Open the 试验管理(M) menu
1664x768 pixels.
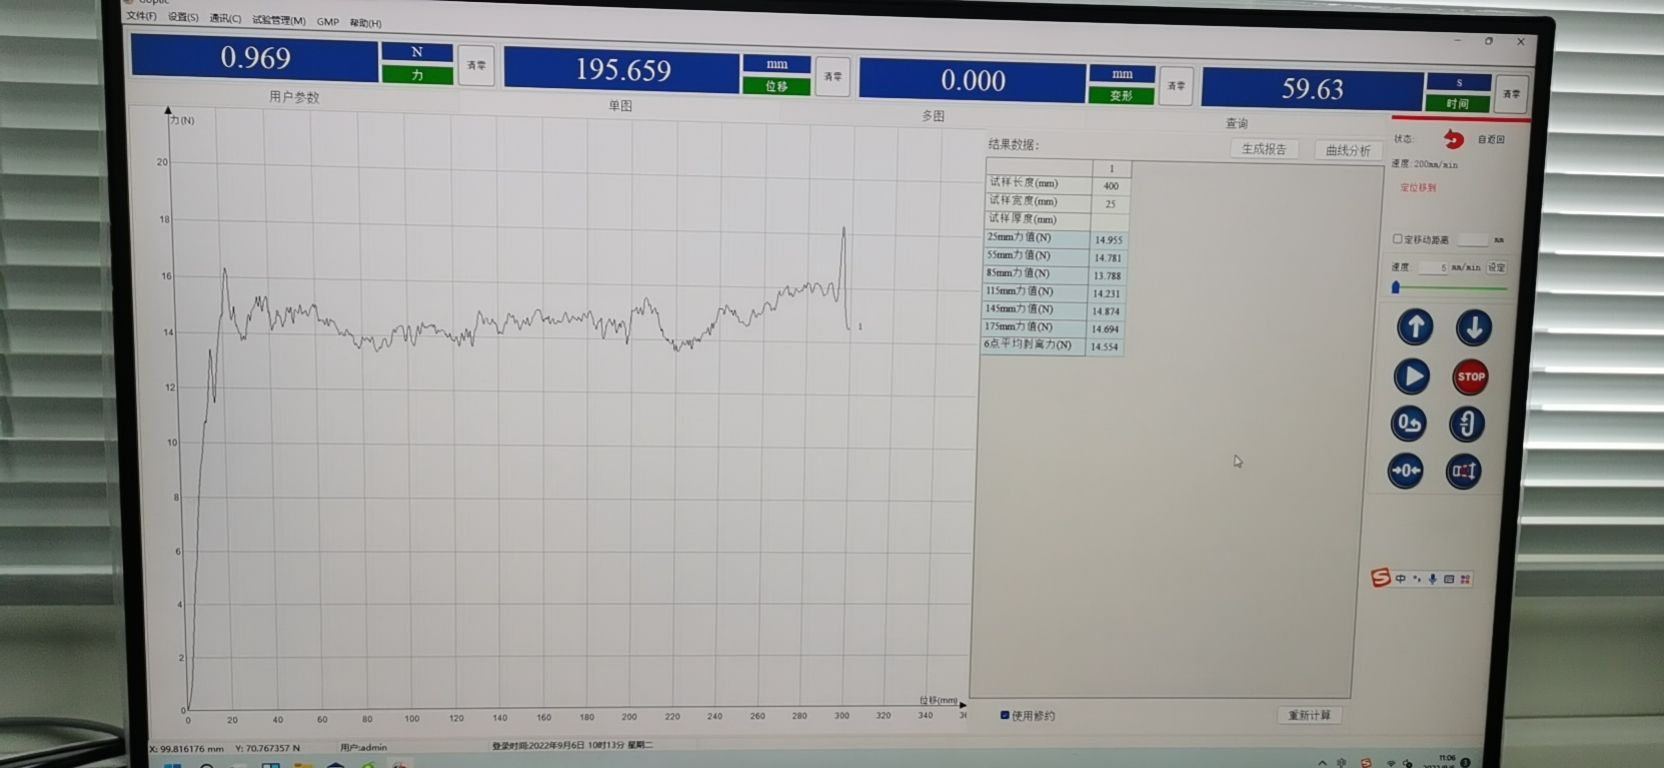pyautogui.click(x=279, y=20)
